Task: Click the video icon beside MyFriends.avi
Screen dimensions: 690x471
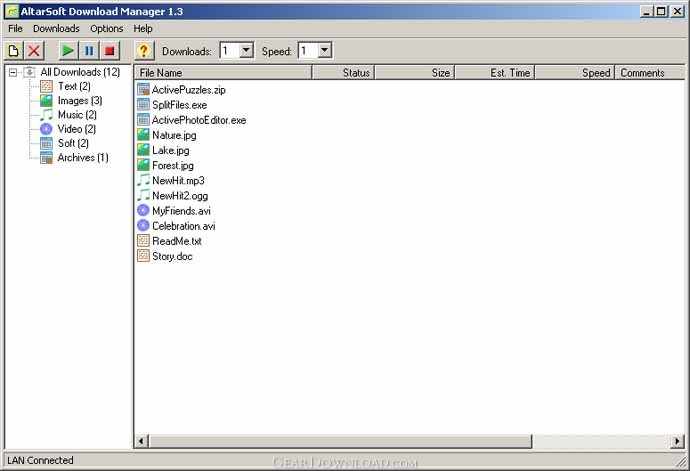Action: pyautogui.click(x=143, y=211)
